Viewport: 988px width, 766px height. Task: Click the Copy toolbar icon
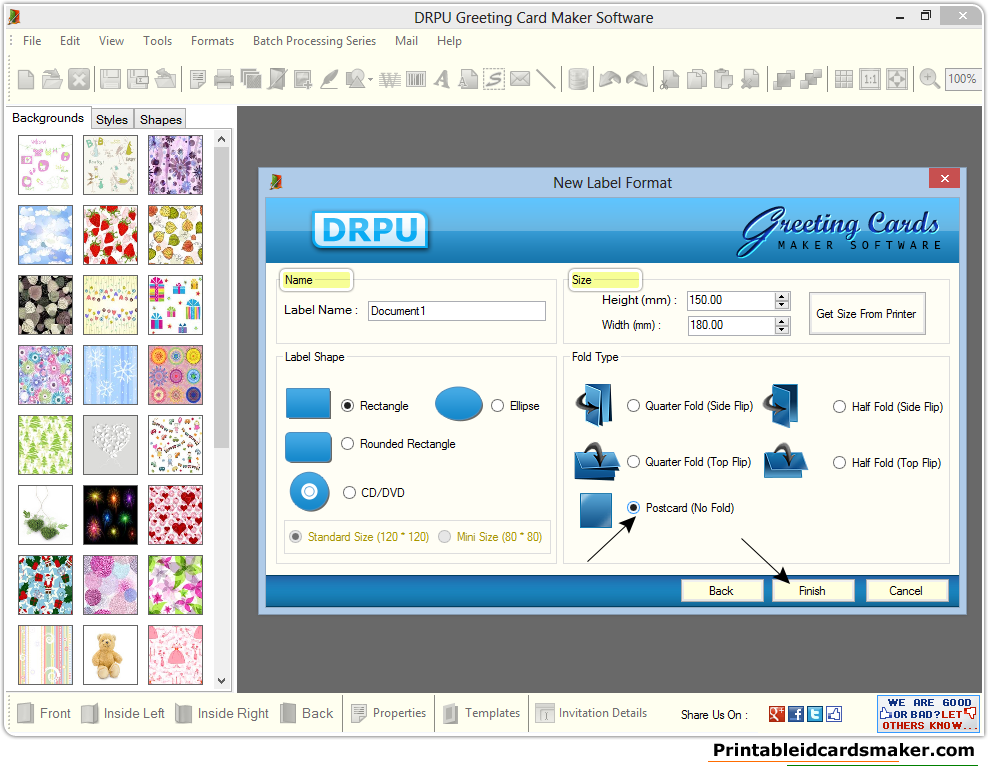[697, 79]
